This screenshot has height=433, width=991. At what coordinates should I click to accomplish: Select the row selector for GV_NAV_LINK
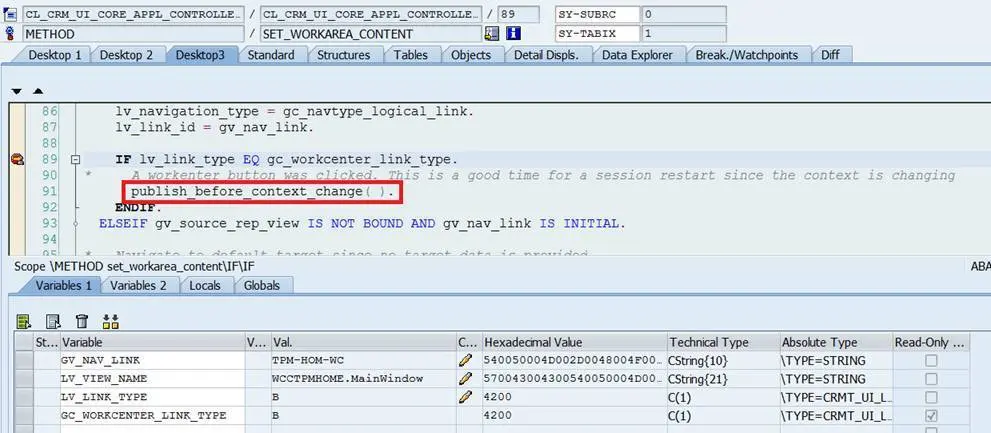click(24, 360)
